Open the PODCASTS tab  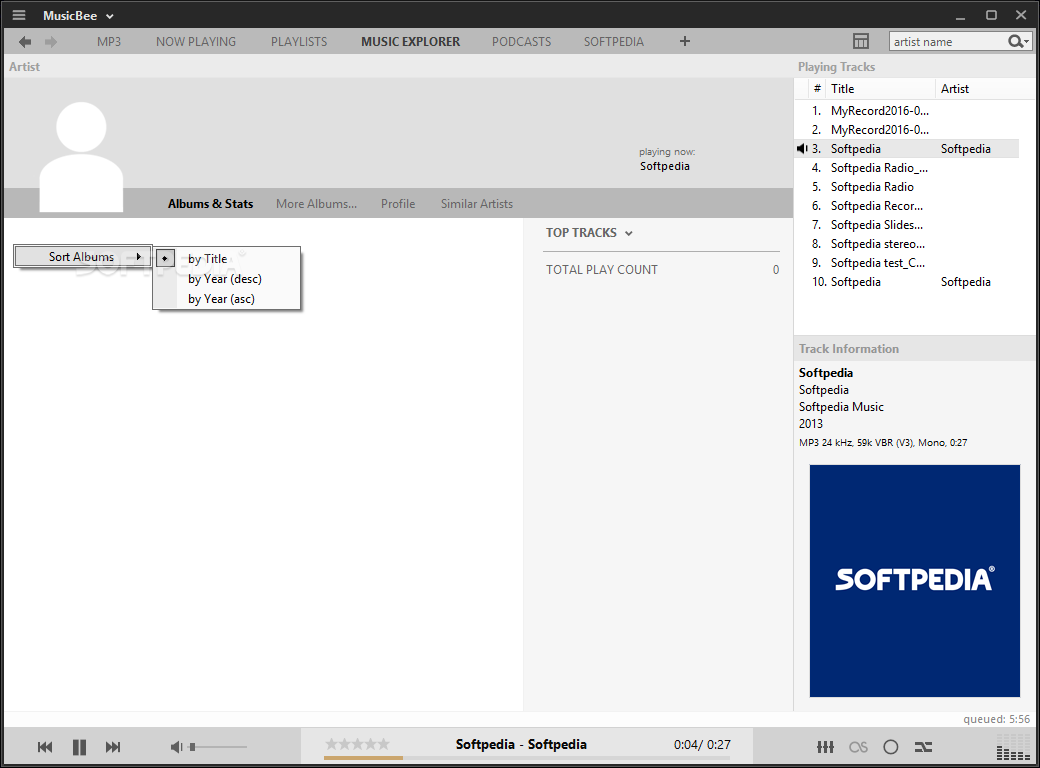click(521, 42)
